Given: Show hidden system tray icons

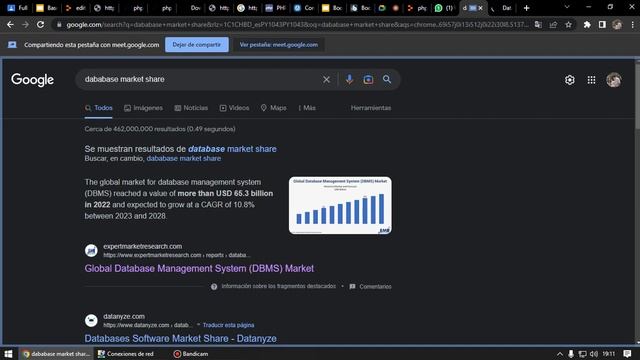Looking at the screenshot, I should 560,354.
